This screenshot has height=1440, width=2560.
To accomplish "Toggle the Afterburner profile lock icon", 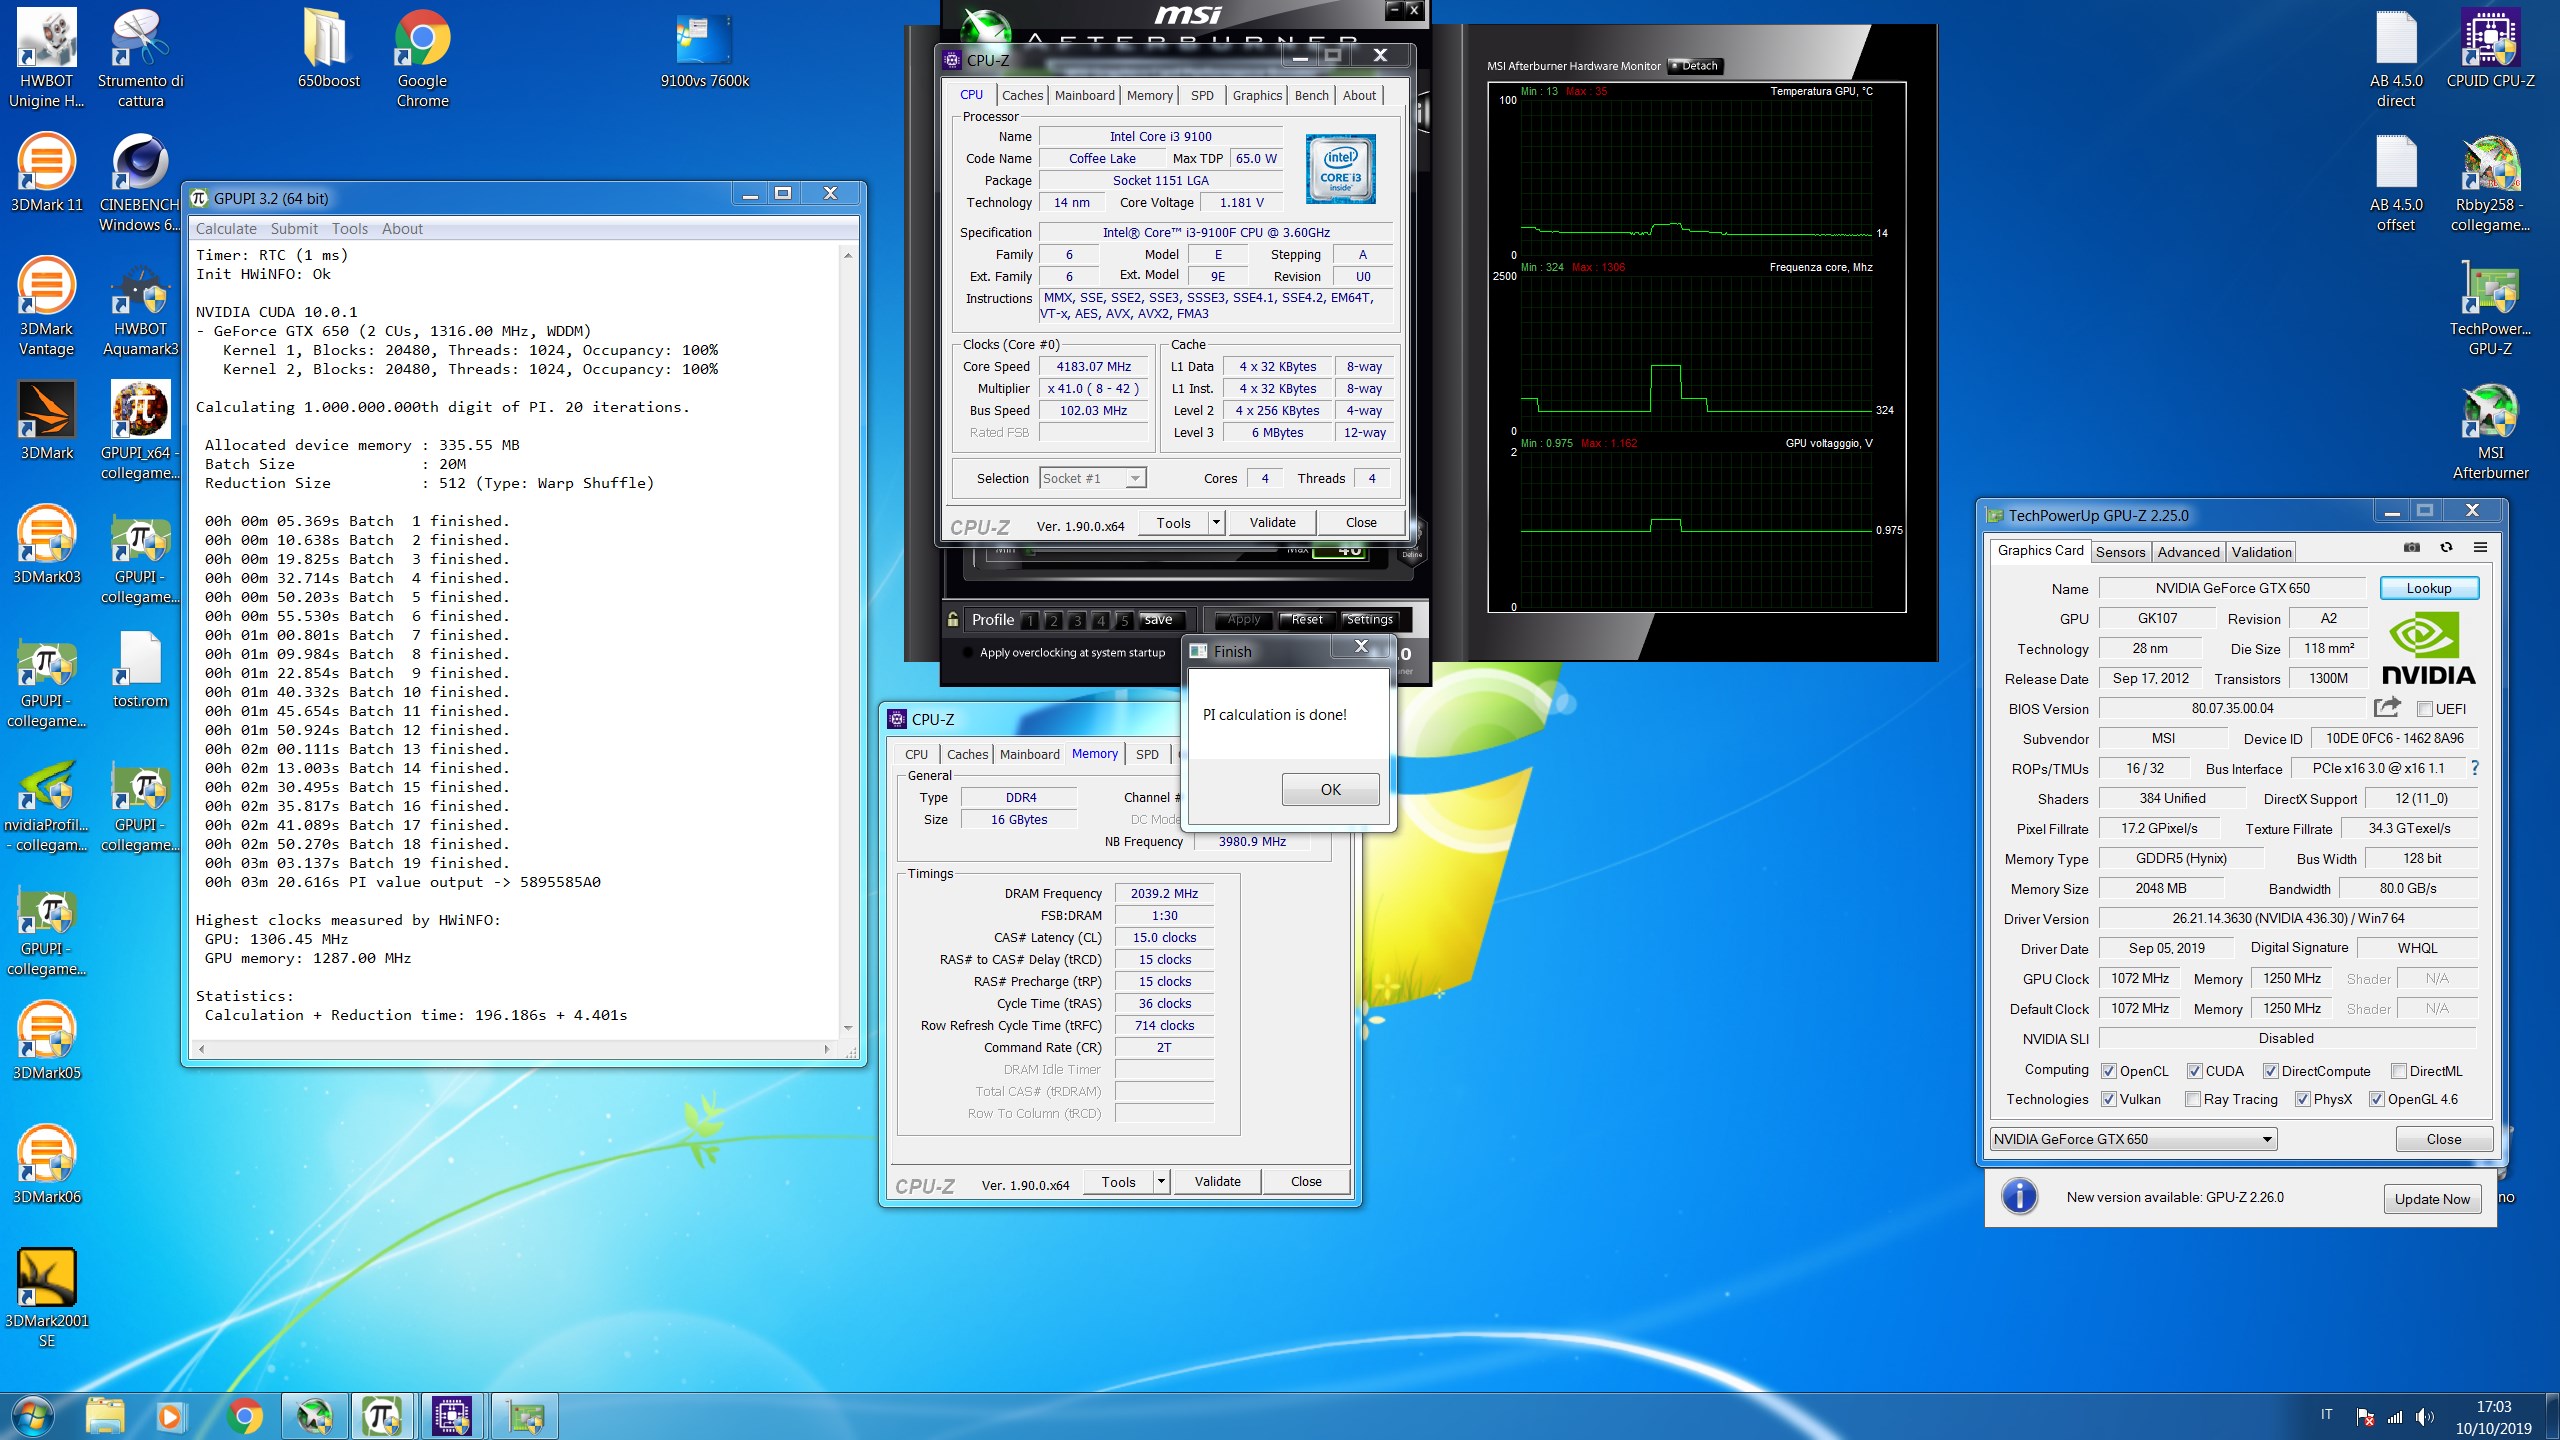I will click(953, 619).
